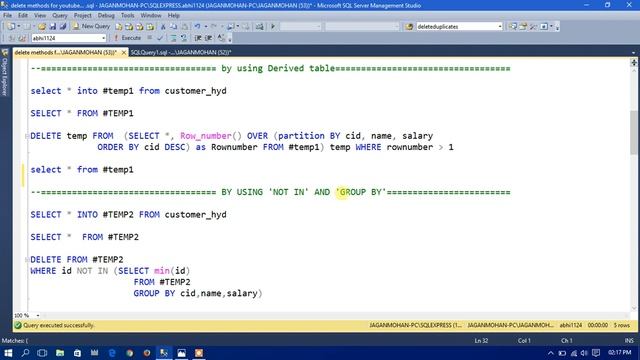Open the Undo history dropdown arrow
Image resolution: width=640 pixels, height=360 pixels.
[205, 27]
